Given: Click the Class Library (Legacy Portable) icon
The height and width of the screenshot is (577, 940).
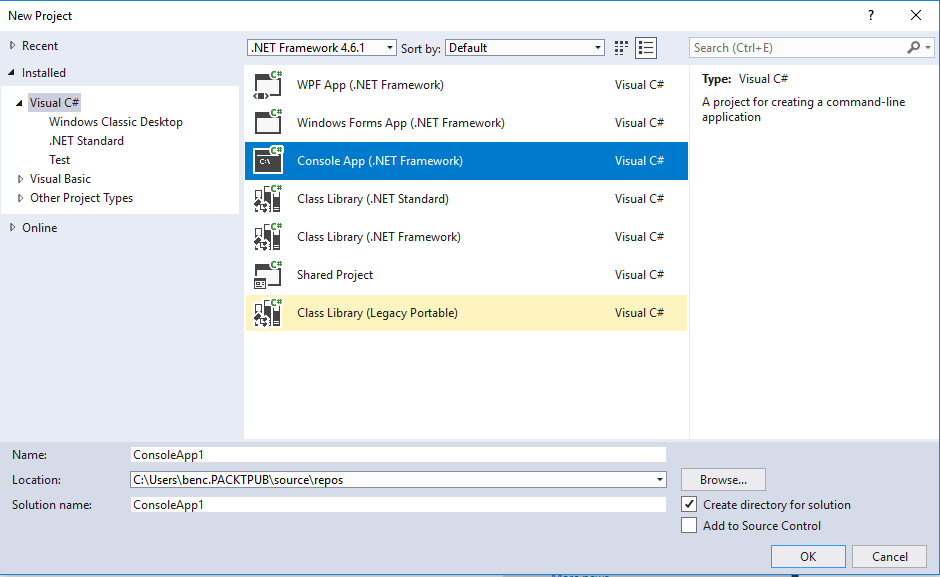Looking at the screenshot, I should coord(267,313).
